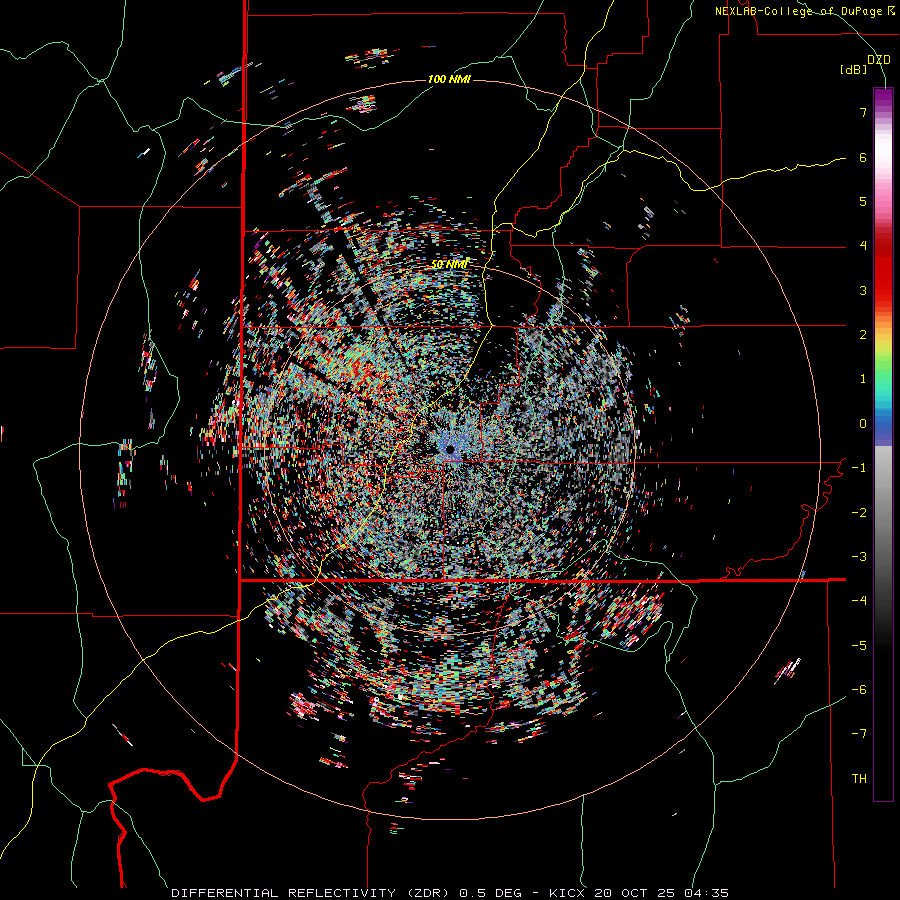Click the [dB] units label
The width and height of the screenshot is (900, 900).
[x=854, y=69]
